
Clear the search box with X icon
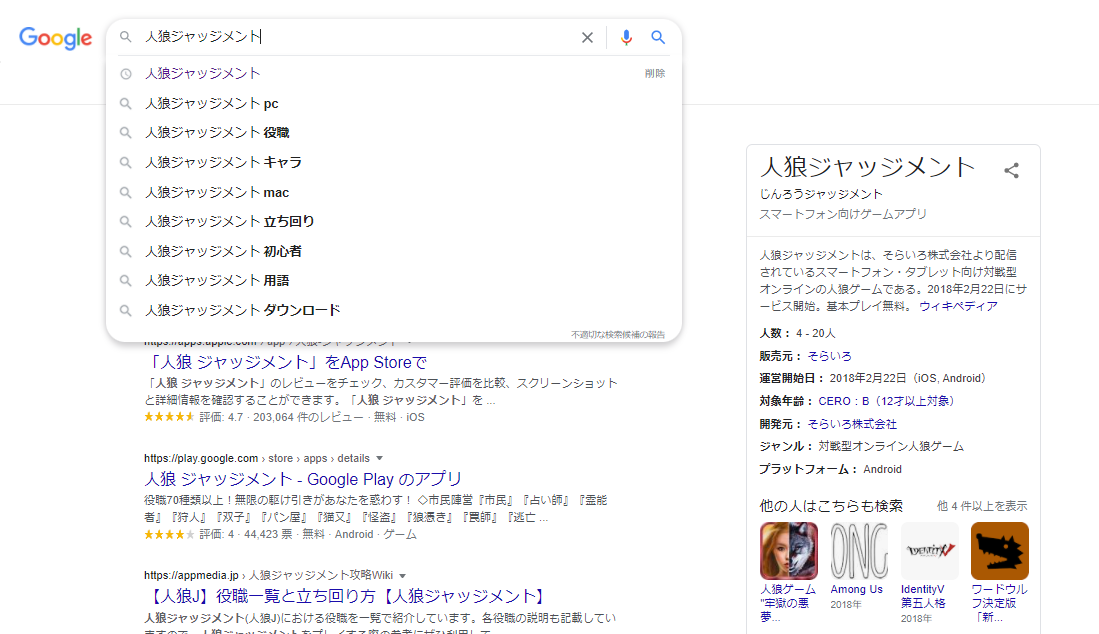point(587,37)
